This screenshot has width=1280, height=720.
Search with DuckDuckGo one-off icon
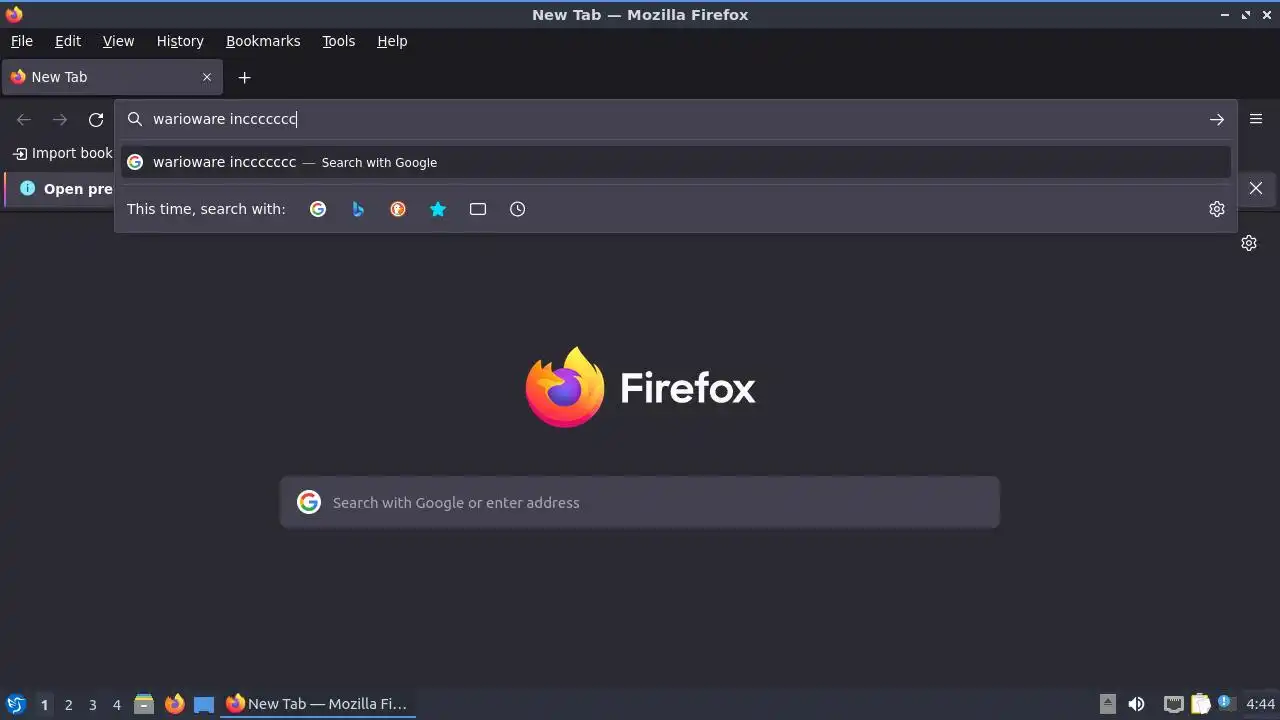click(398, 209)
